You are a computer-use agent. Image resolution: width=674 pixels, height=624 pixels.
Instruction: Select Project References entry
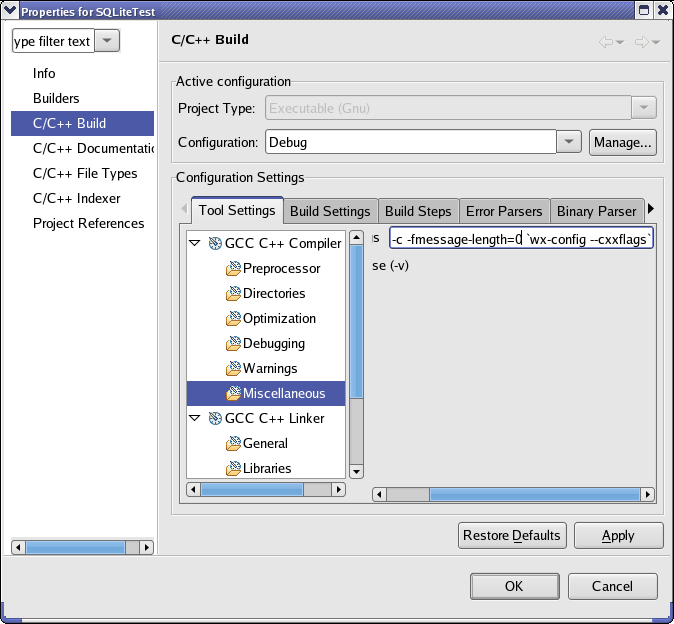[x=89, y=223]
